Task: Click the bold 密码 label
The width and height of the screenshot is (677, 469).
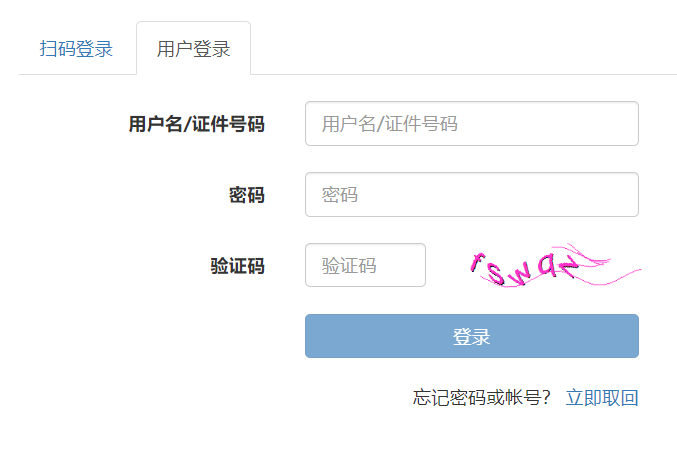Action: click(x=246, y=195)
